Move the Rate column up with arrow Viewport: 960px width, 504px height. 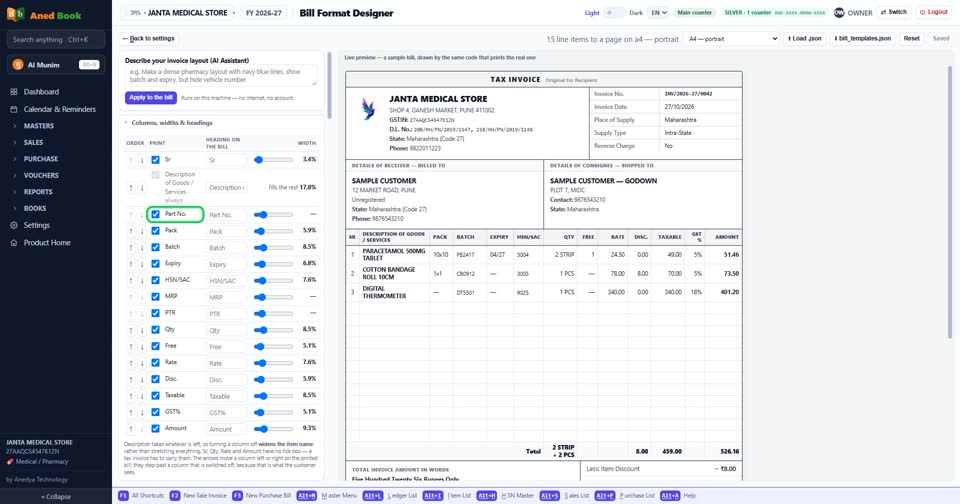pos(130,363)
